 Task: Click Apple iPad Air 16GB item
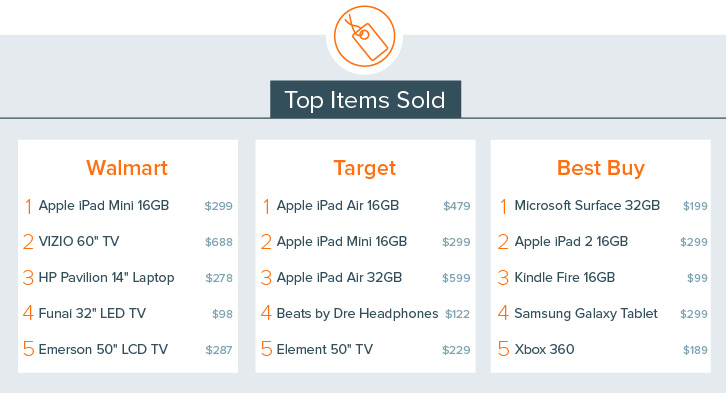[x=338, y=205]
